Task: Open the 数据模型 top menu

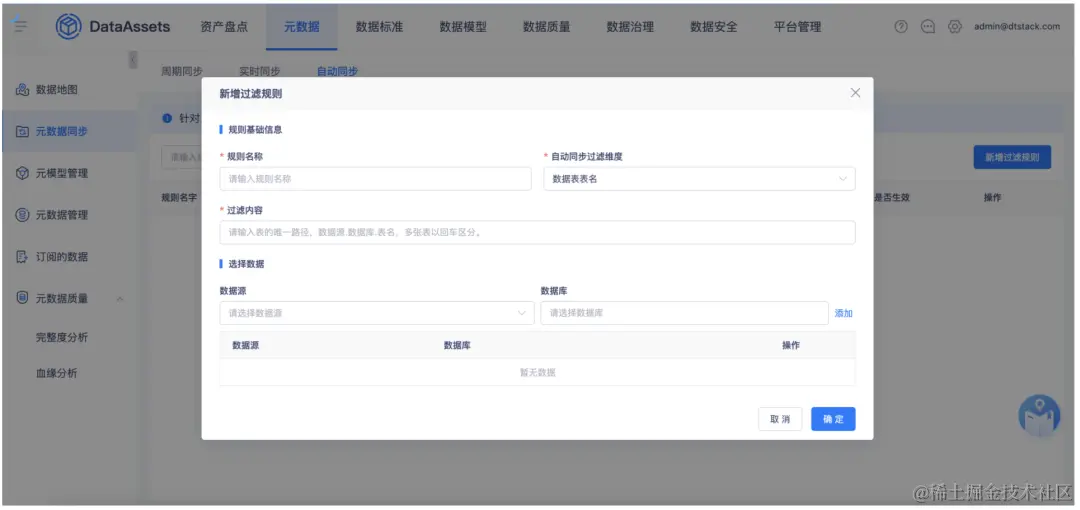Action: [x=463, y=27]
